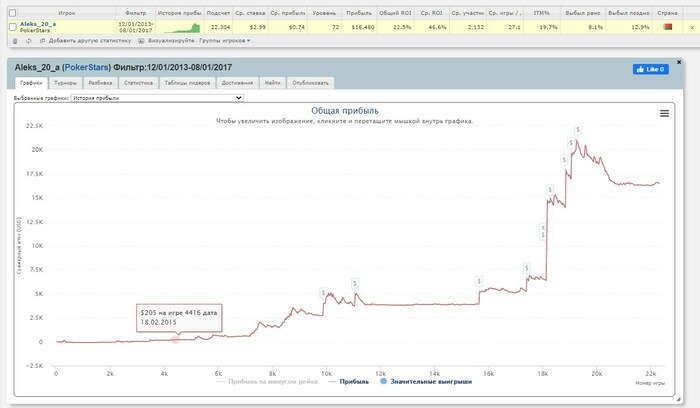Open the Таблицы лидеров tab
Viewport: 700px width, 408px height.
(187, 83)
